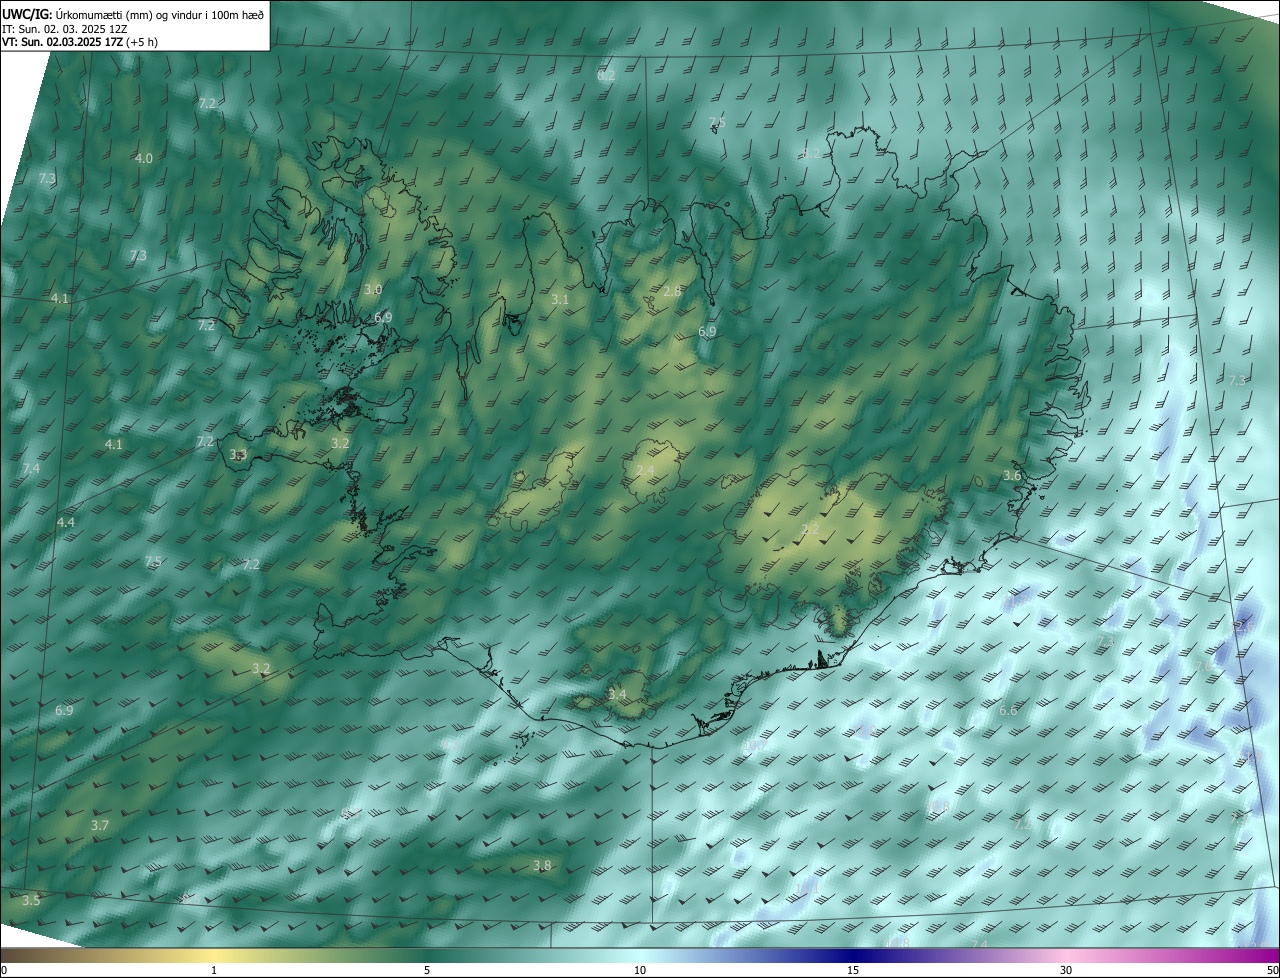Click the 6.6 value label offshore southeast
Screen dimensions: 1280x978
point(1008,710)
